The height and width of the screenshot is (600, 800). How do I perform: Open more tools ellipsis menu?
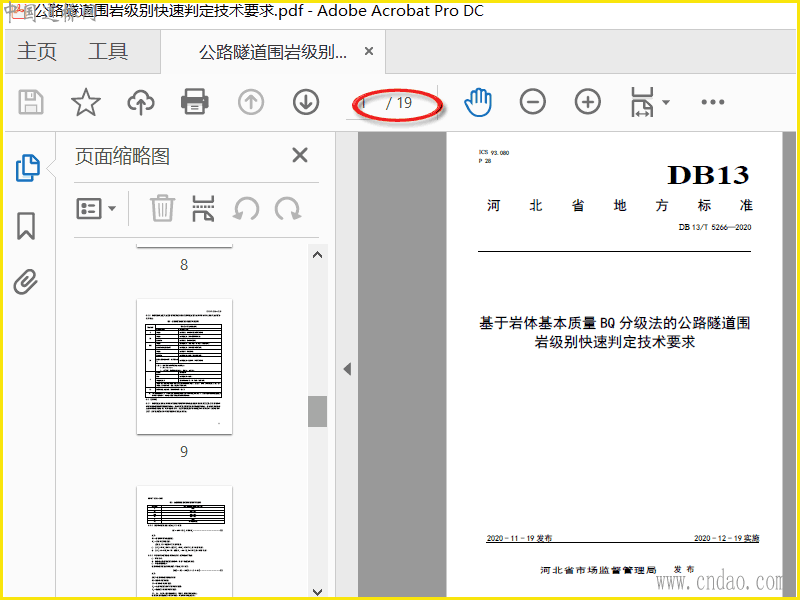tap(713, 102)
